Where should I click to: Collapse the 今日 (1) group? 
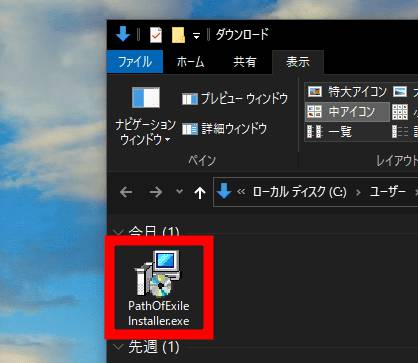118,231
